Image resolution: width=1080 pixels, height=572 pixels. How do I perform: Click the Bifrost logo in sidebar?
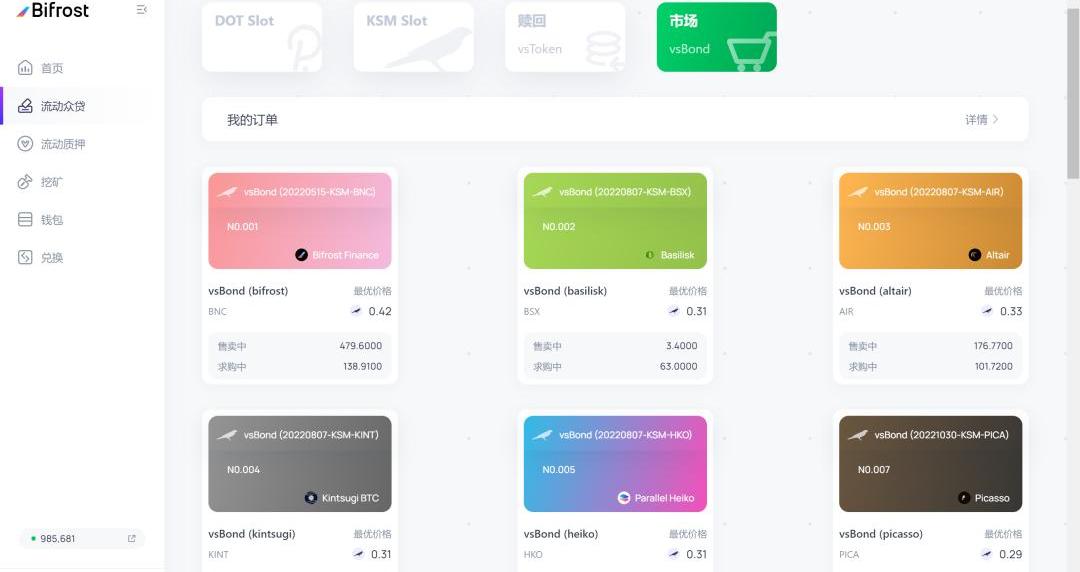[x=53, y=11]
